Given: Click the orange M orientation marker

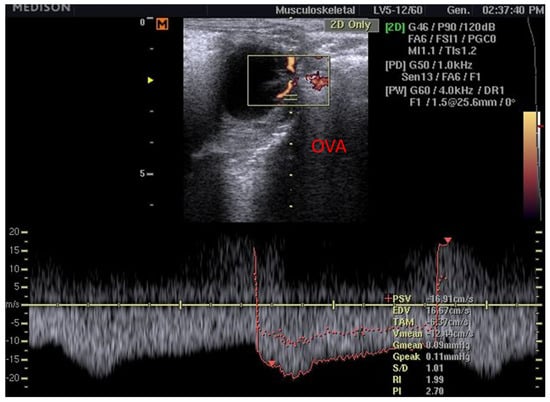Looking at the screenshot, I should 162,24.
